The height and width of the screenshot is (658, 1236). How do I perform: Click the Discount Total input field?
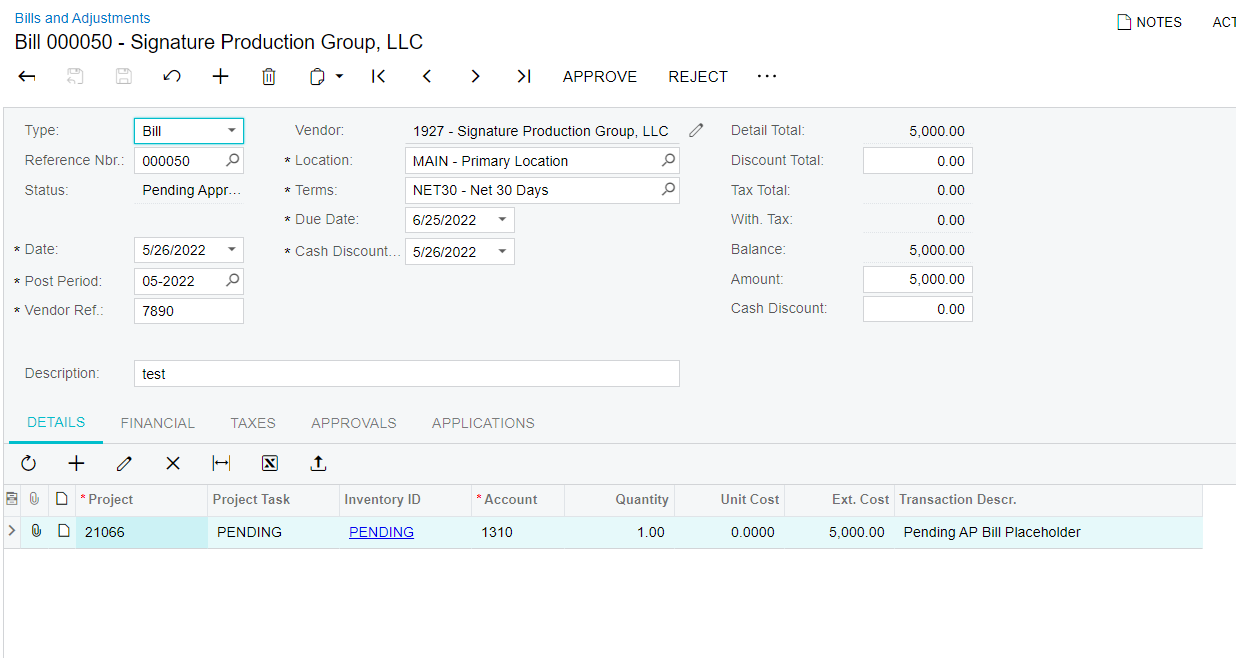click(918, 161)
